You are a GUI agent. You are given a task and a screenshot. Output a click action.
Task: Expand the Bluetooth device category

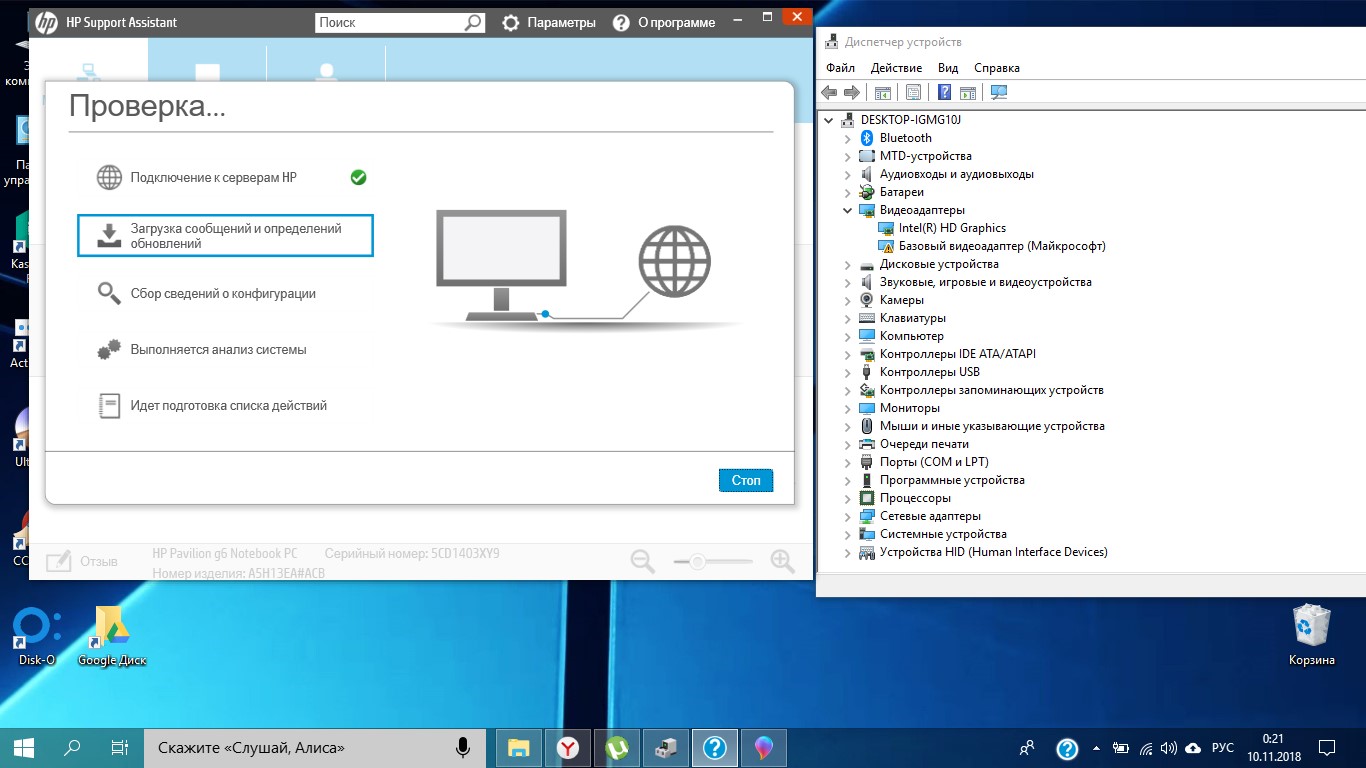click(848, 138)
